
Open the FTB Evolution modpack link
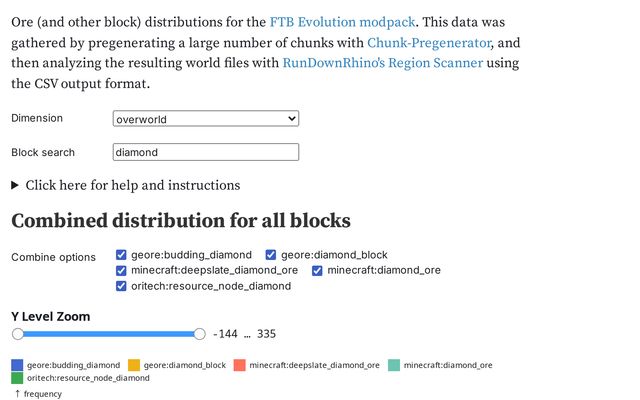[x=342, y=22]
